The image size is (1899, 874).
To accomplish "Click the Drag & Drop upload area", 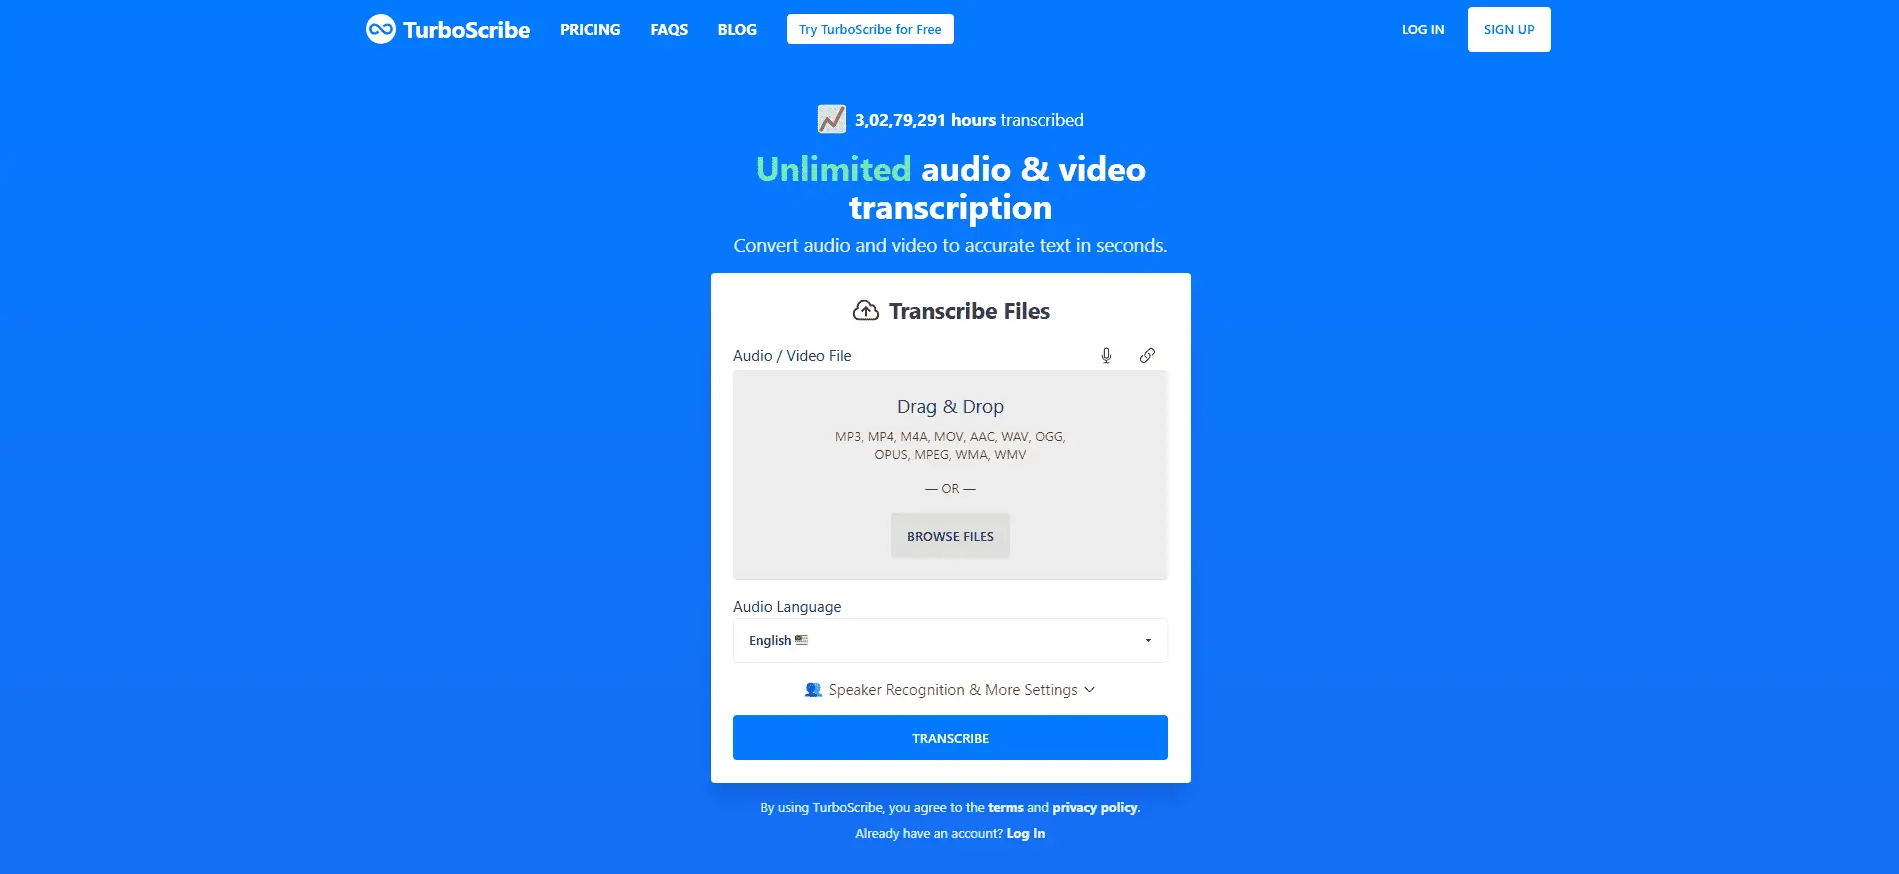I will point(950,475).
